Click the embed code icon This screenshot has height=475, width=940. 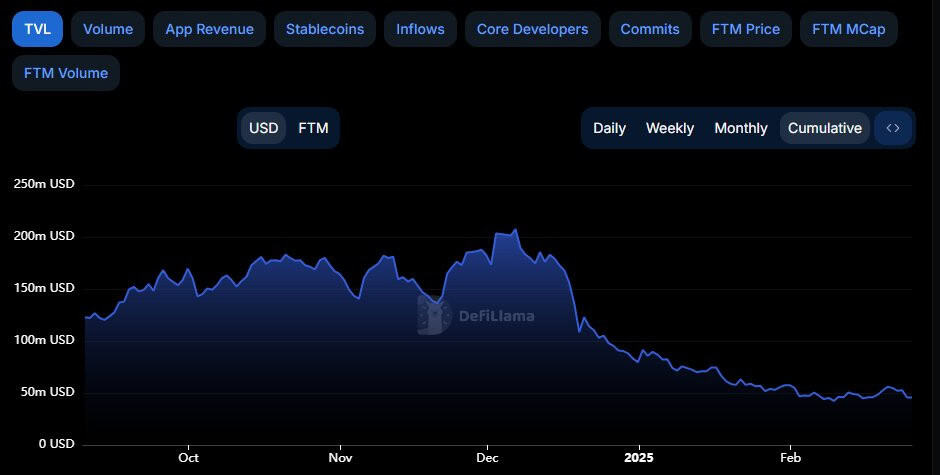[893, 128]
